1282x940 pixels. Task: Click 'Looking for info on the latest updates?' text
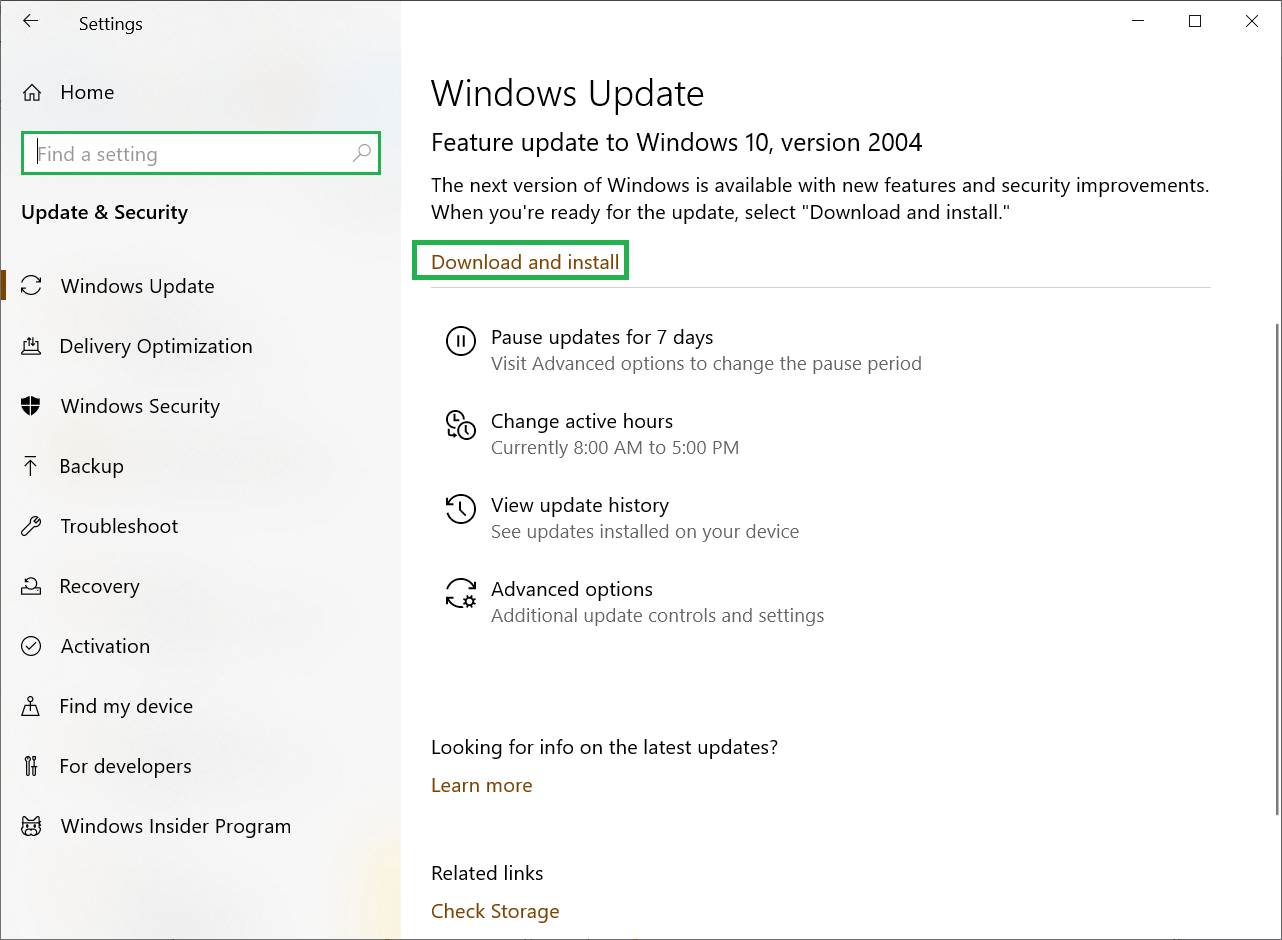[604, 747]
